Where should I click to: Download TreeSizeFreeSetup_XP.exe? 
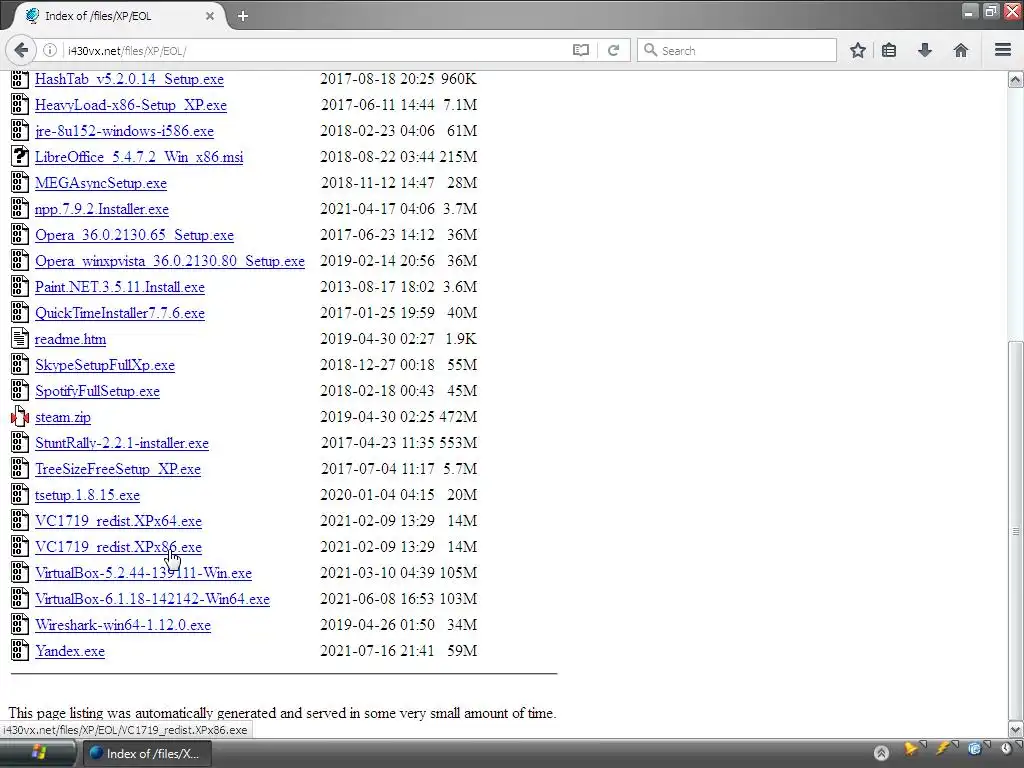point(118,470)
